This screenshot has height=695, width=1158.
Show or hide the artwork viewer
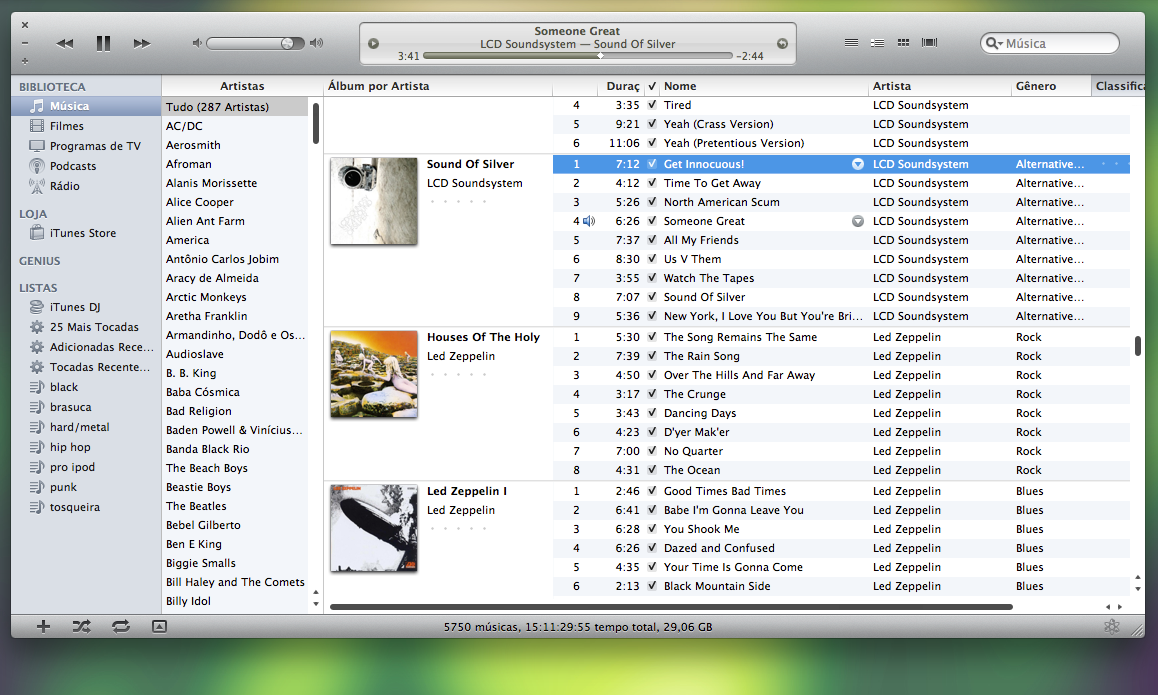point(160,626)
